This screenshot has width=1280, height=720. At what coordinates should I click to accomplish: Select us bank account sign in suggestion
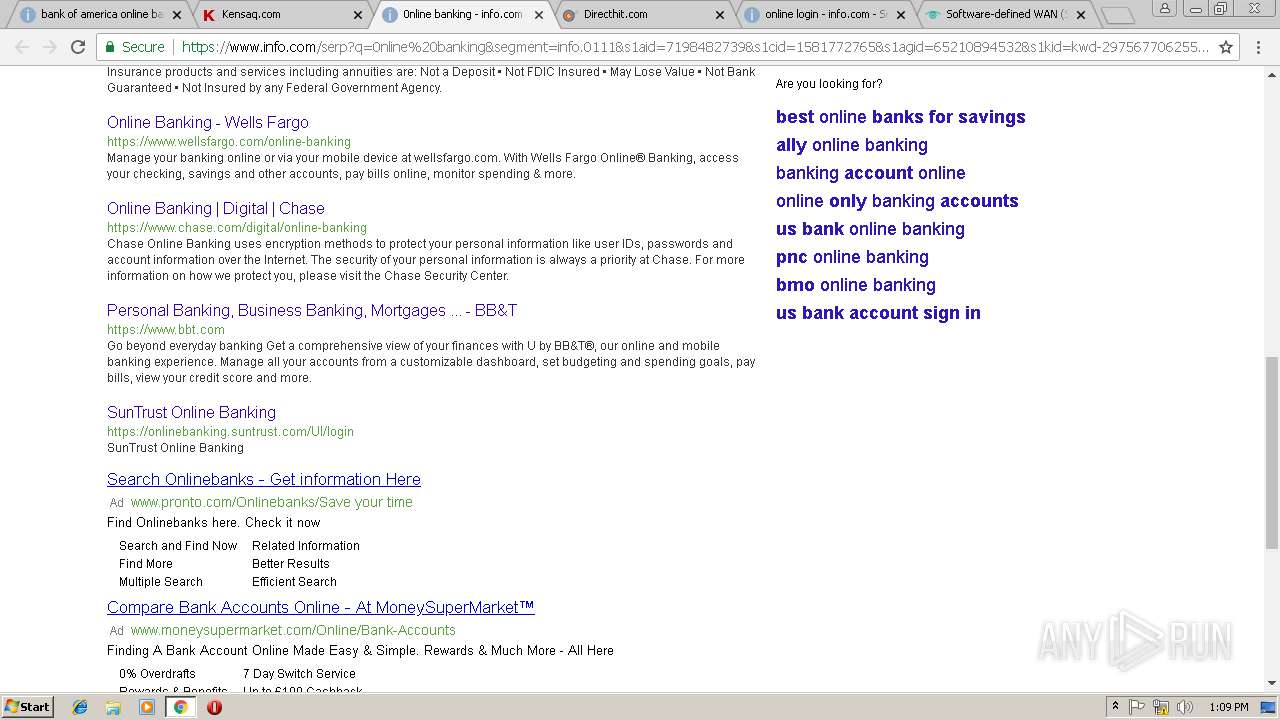click(x=878, y=313)
